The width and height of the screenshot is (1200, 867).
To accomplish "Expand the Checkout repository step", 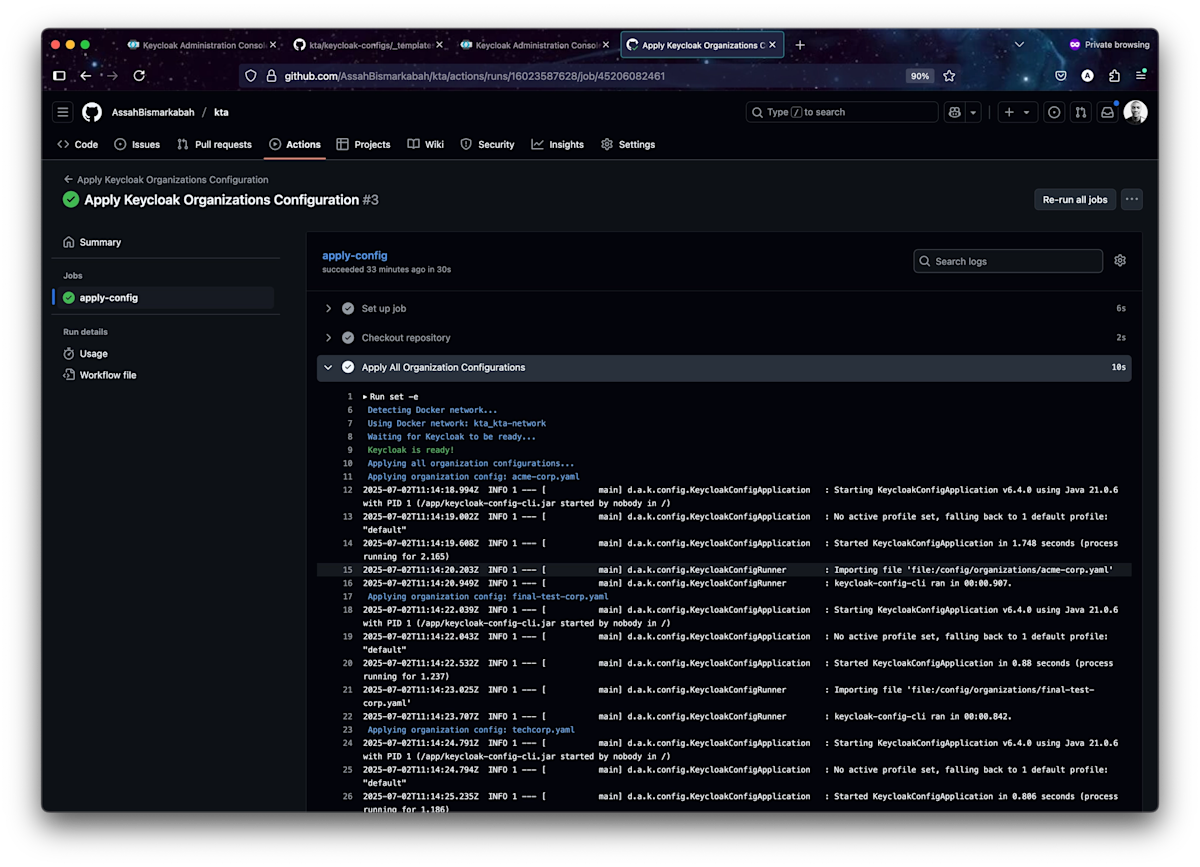I will [724, 338].
